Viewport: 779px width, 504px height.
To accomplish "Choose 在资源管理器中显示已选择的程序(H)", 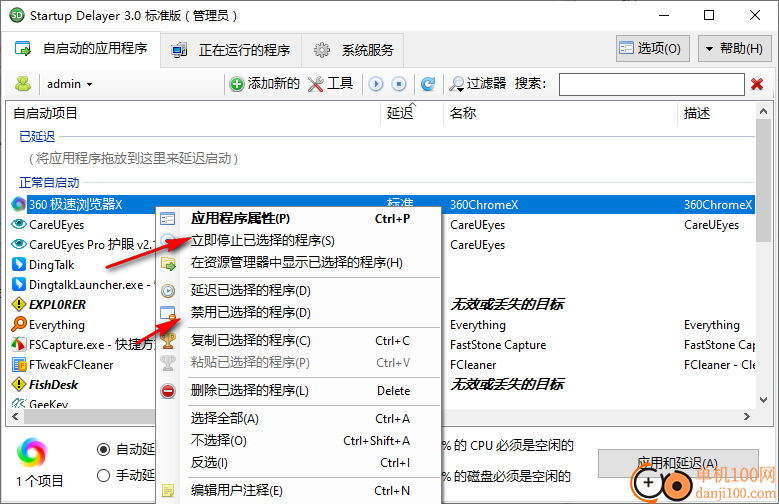I will coord(297,262).
